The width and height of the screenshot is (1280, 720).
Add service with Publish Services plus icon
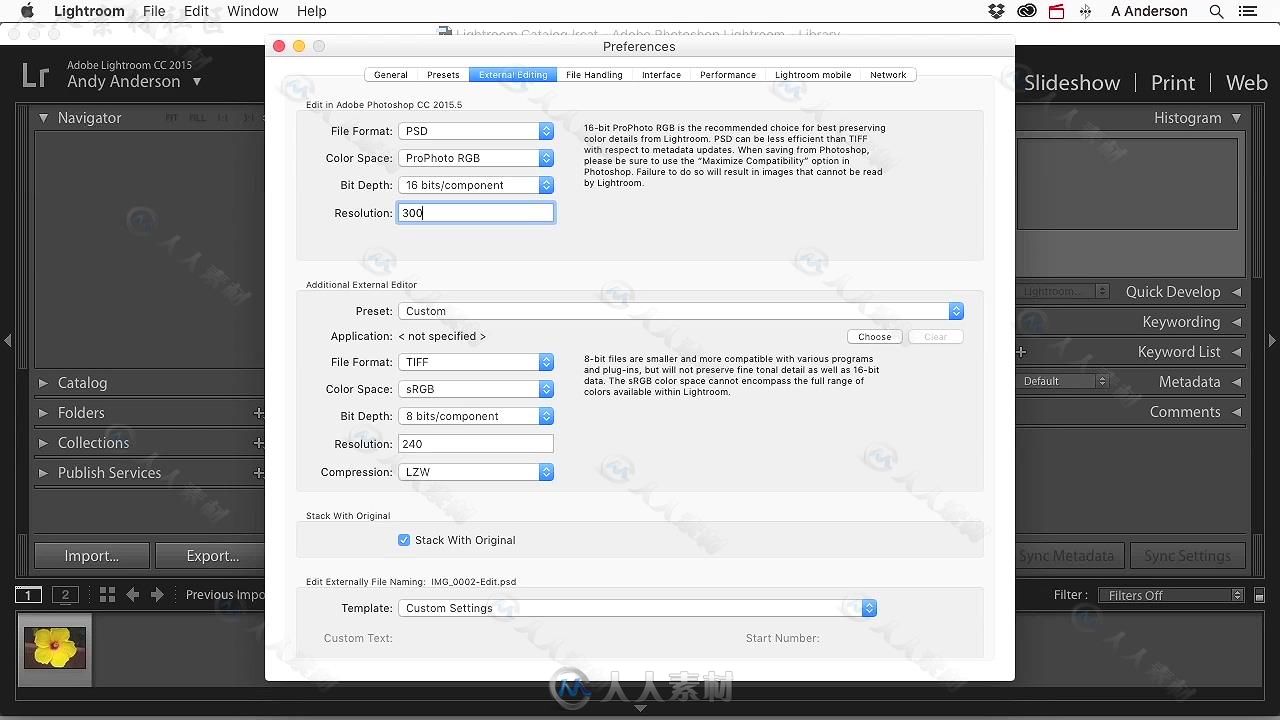[x=258, y=473]
